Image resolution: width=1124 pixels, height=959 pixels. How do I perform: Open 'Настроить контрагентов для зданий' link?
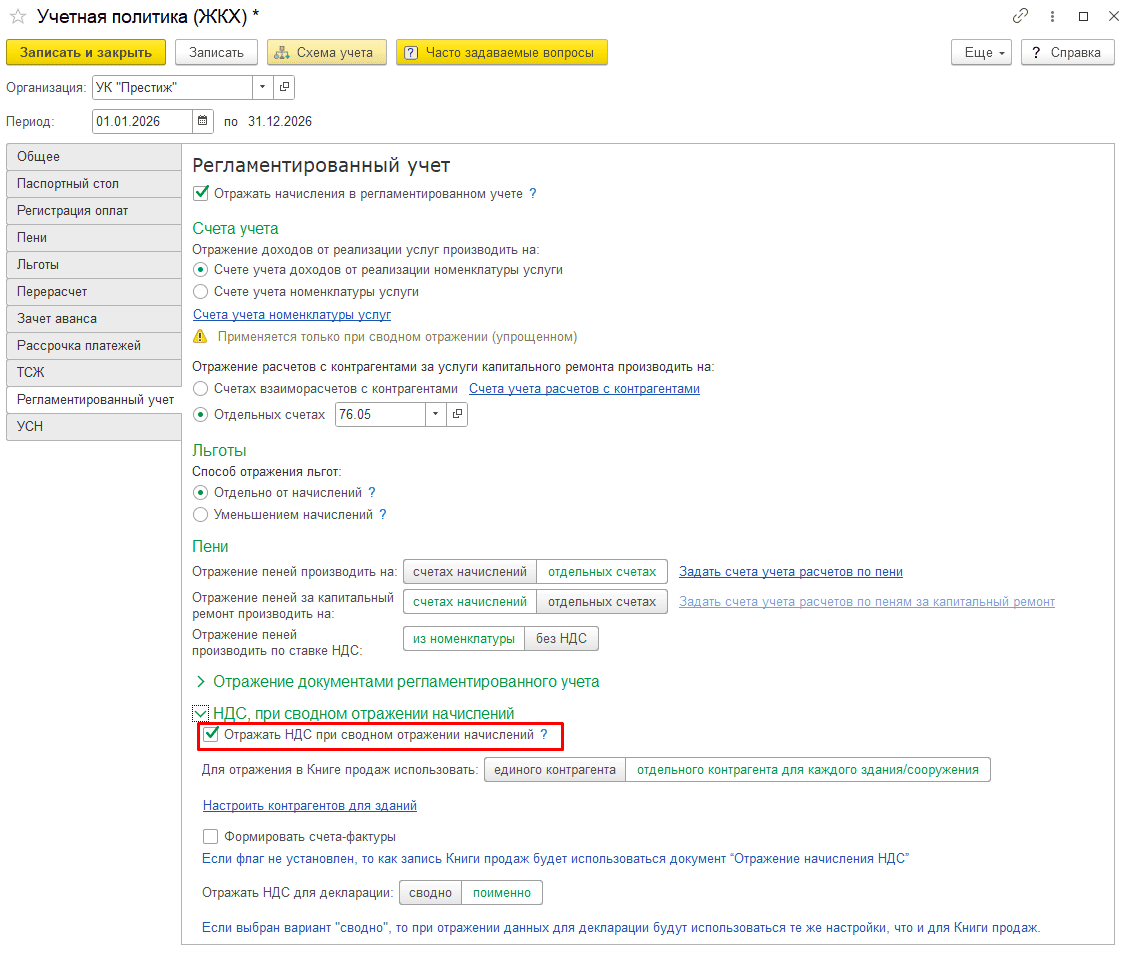click(309, 806)
